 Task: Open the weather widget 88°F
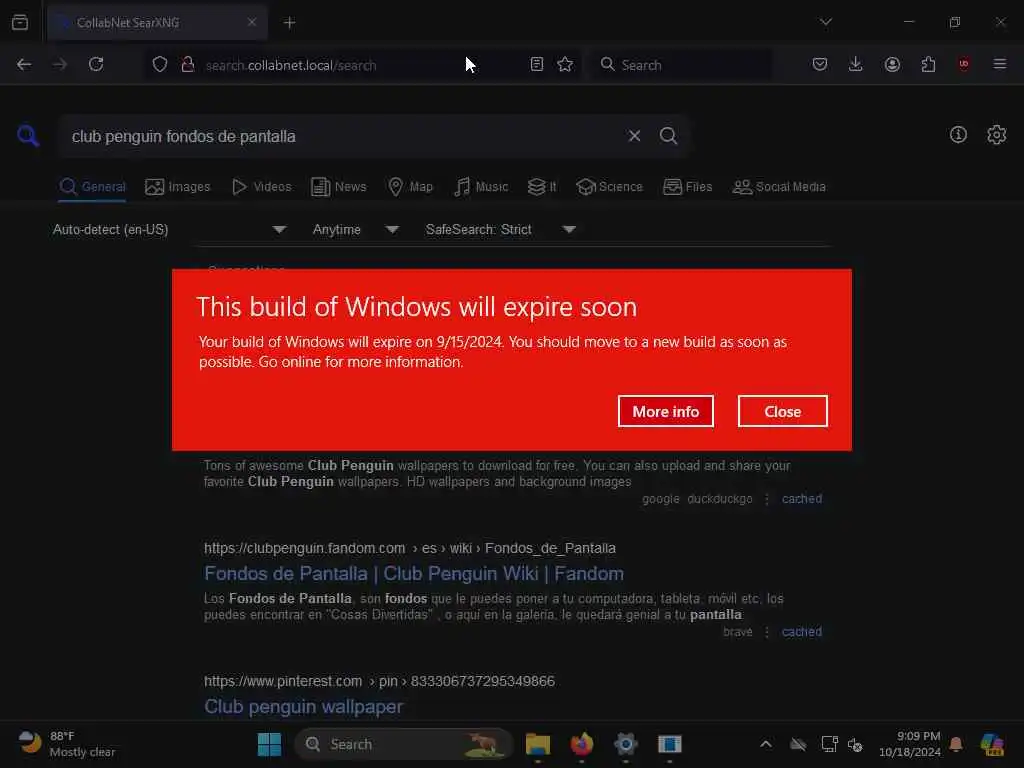(65, 744)
